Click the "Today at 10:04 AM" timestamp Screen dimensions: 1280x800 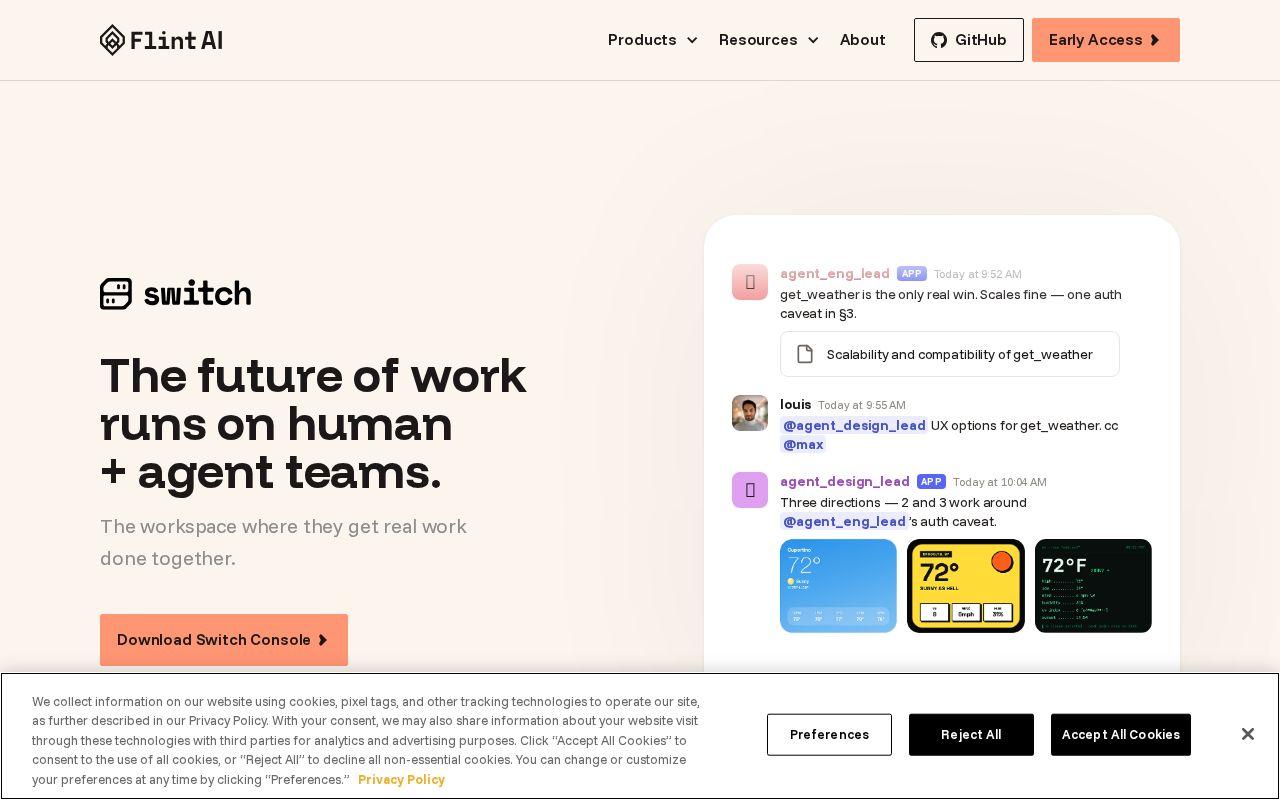click(x=1000, y=482)
